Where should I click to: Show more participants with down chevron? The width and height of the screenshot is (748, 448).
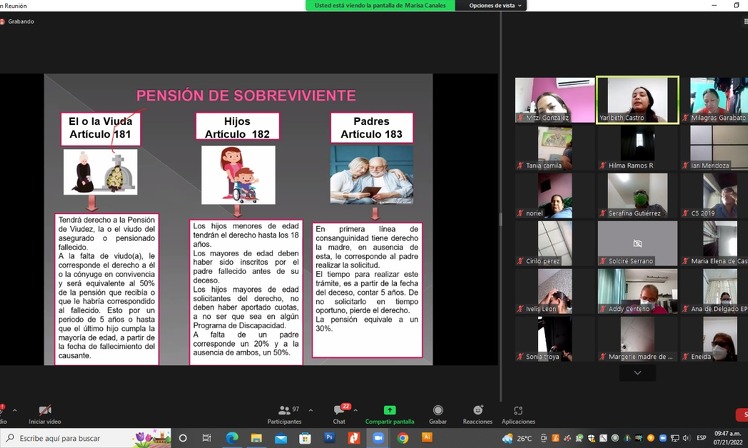[637, 373]
